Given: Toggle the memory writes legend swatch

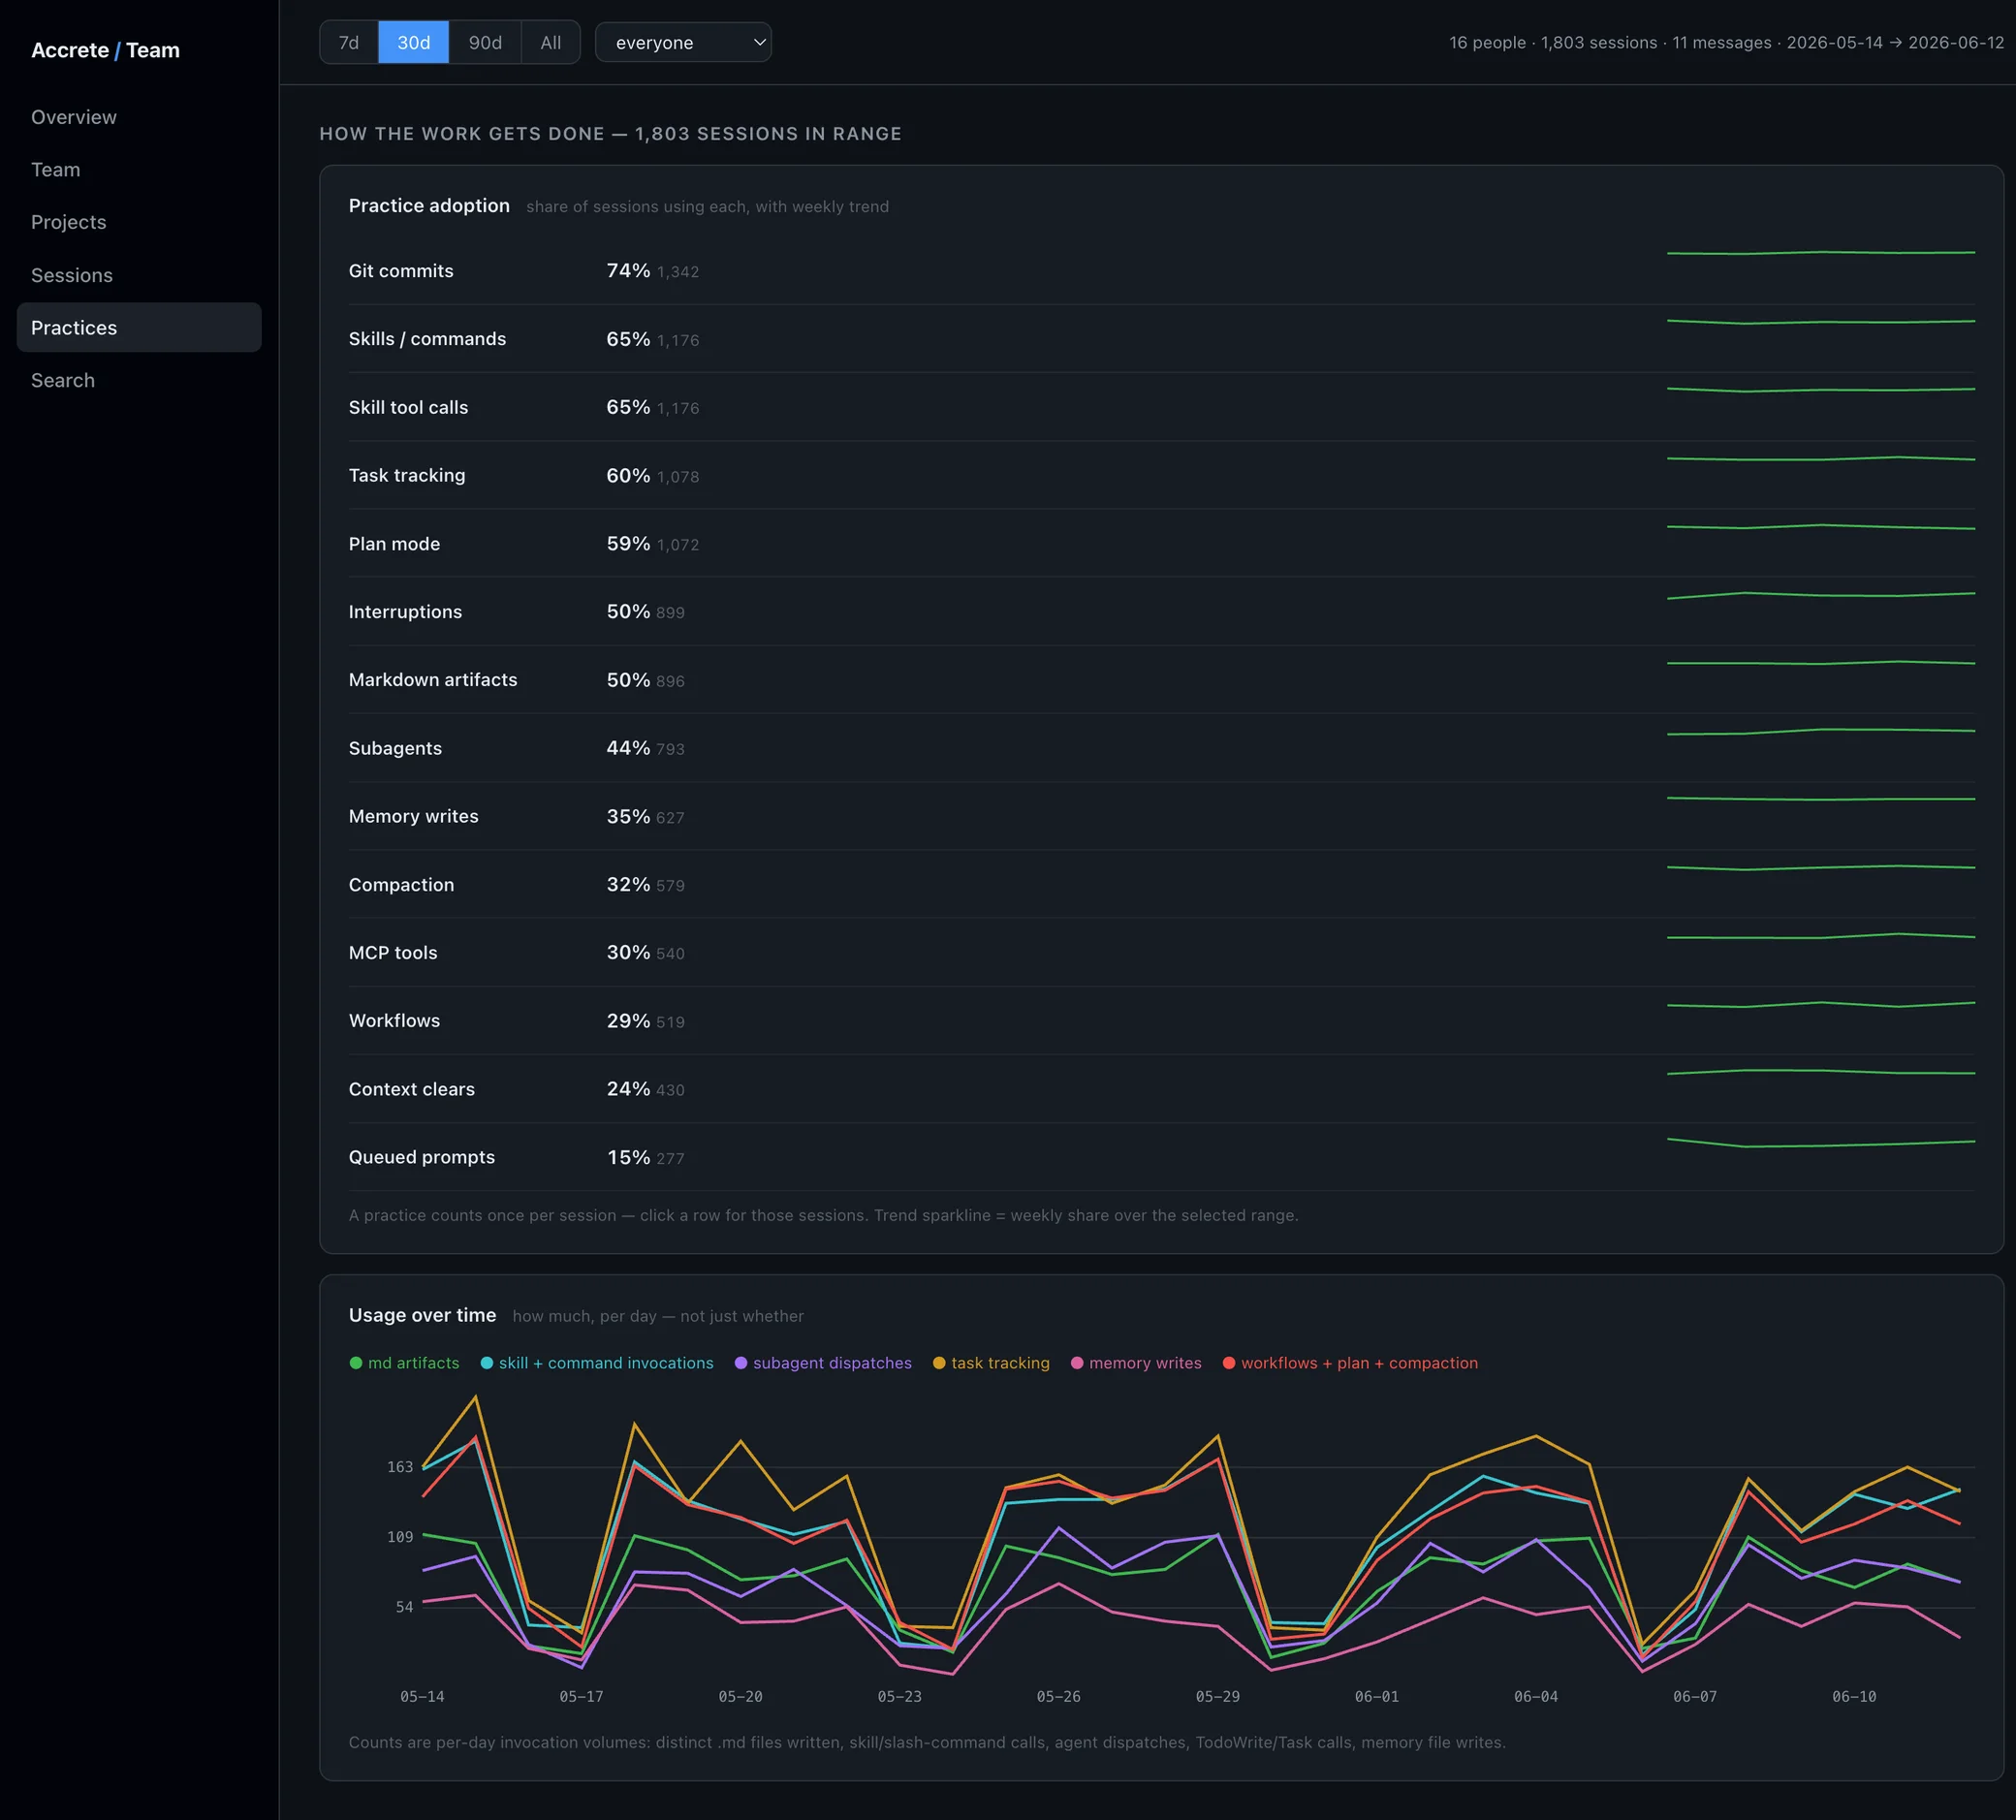Looking at the screenshot, I should pyautogui.click(x=1077, y=1363).
